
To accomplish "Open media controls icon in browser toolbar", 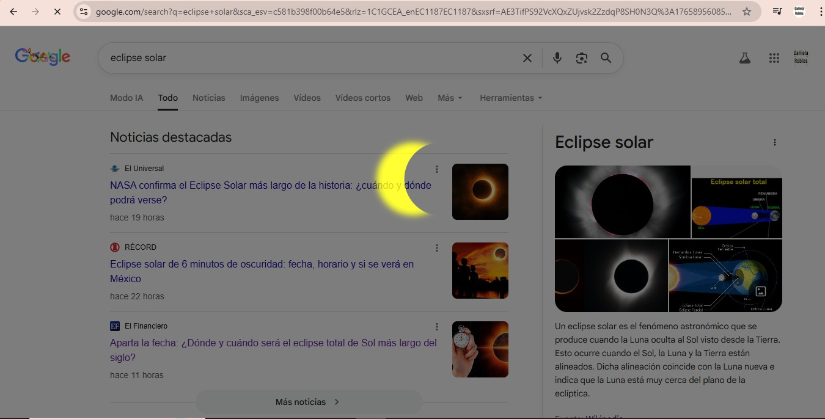I will pyautogui.click(x=777, y=11).
